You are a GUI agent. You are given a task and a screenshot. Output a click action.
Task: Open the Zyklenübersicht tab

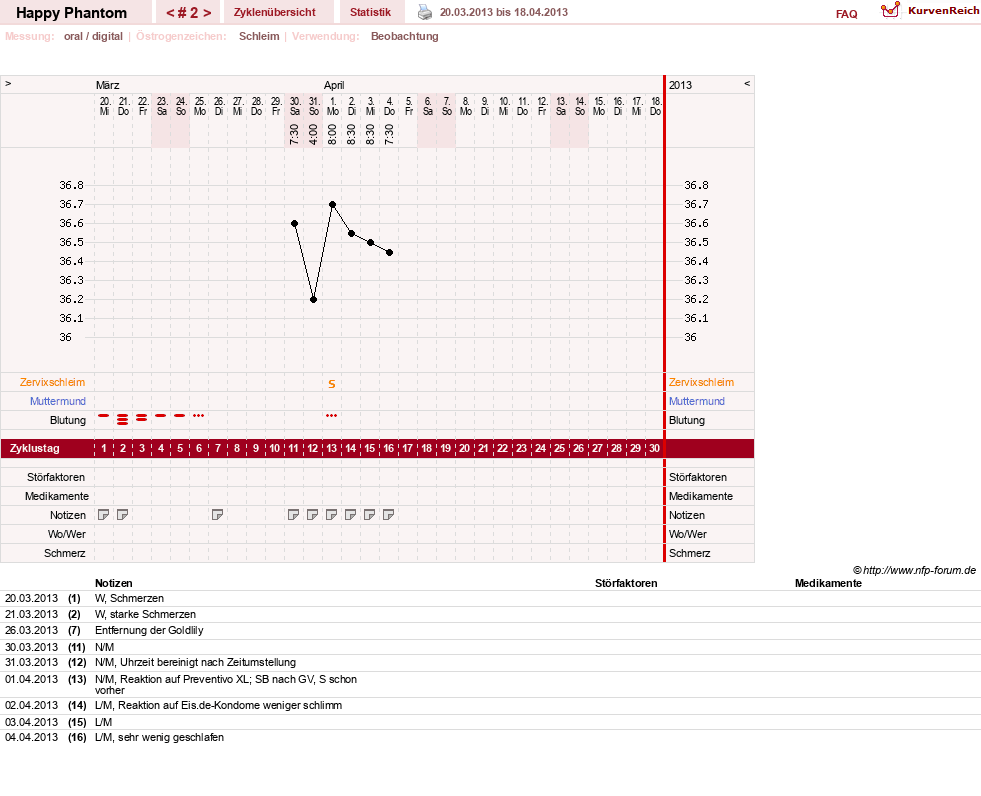click(275, 12)
